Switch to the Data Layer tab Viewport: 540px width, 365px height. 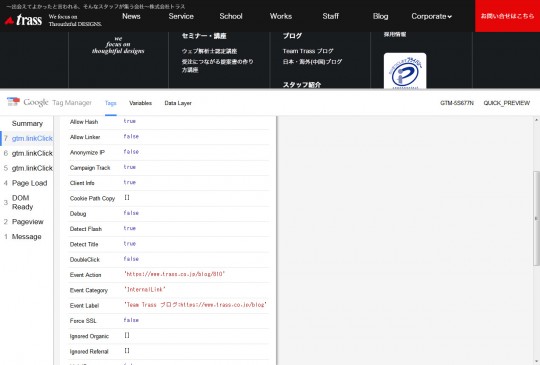(178, 103)
